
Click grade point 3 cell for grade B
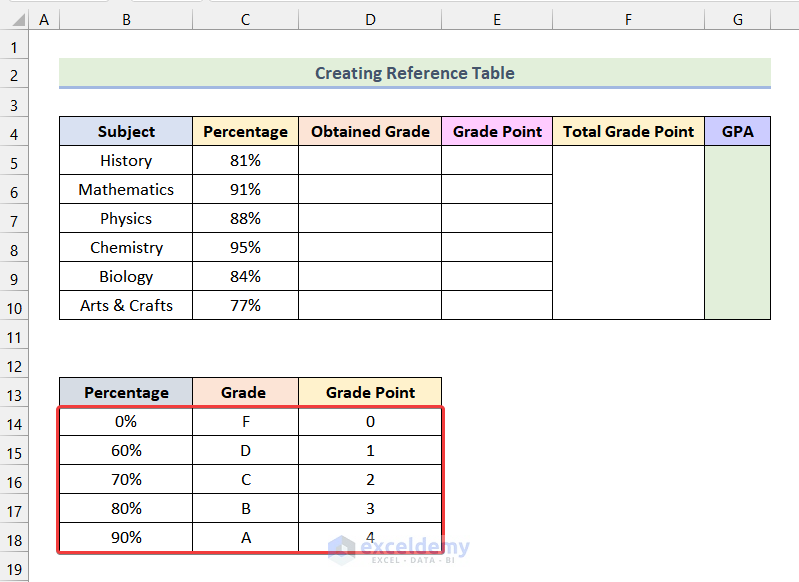click(x=370, y=509)
